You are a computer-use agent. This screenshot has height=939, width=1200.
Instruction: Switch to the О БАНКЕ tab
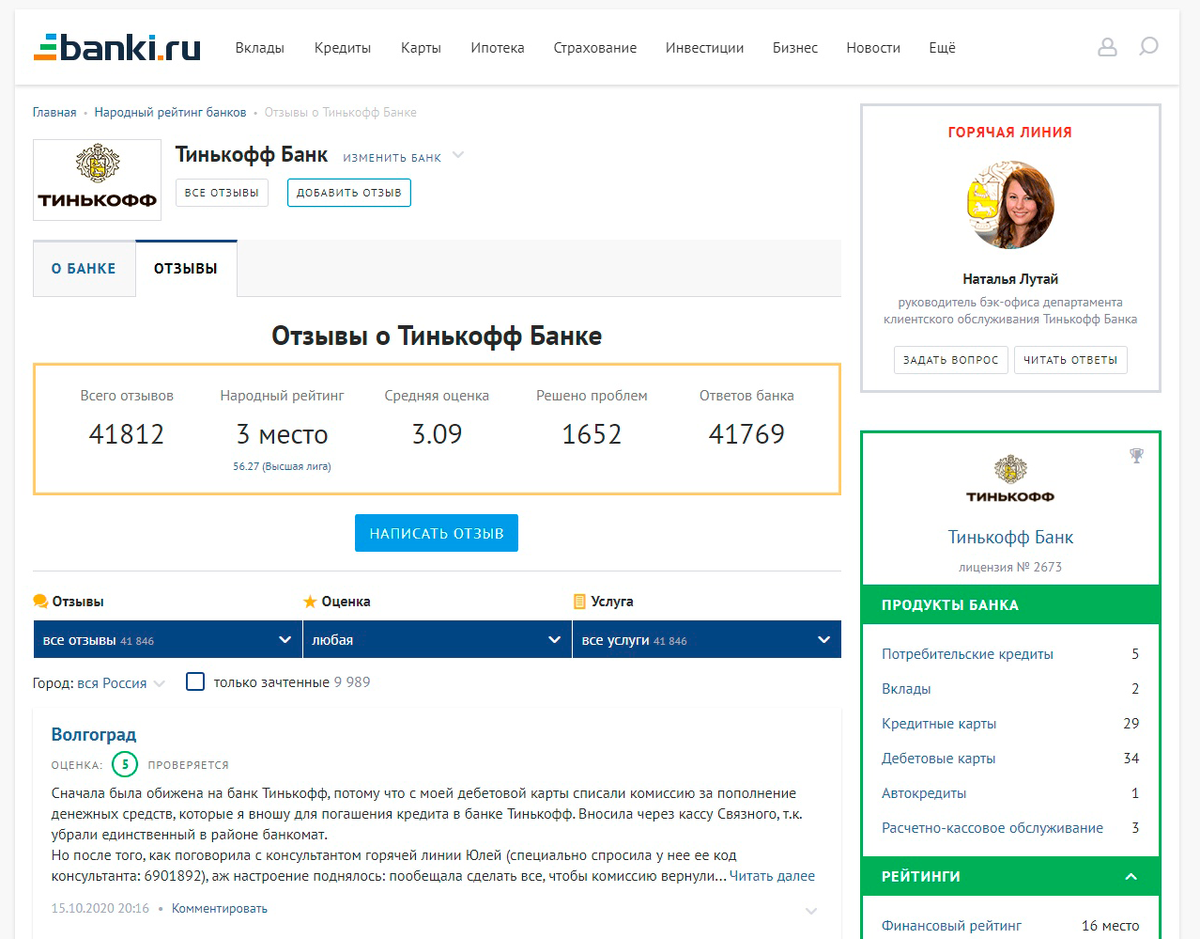[x=84, y=268]
